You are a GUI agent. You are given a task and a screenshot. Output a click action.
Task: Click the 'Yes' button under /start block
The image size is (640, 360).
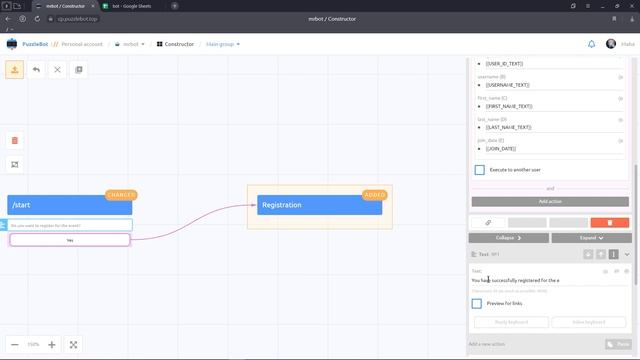(x=70, y=240)
